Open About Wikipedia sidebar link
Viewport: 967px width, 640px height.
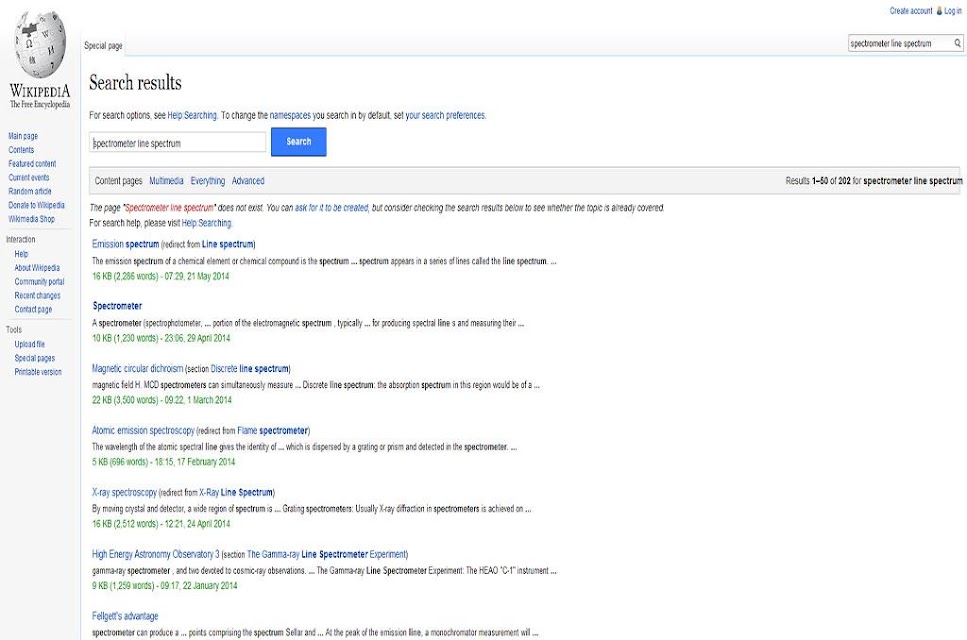click(37, 268)
